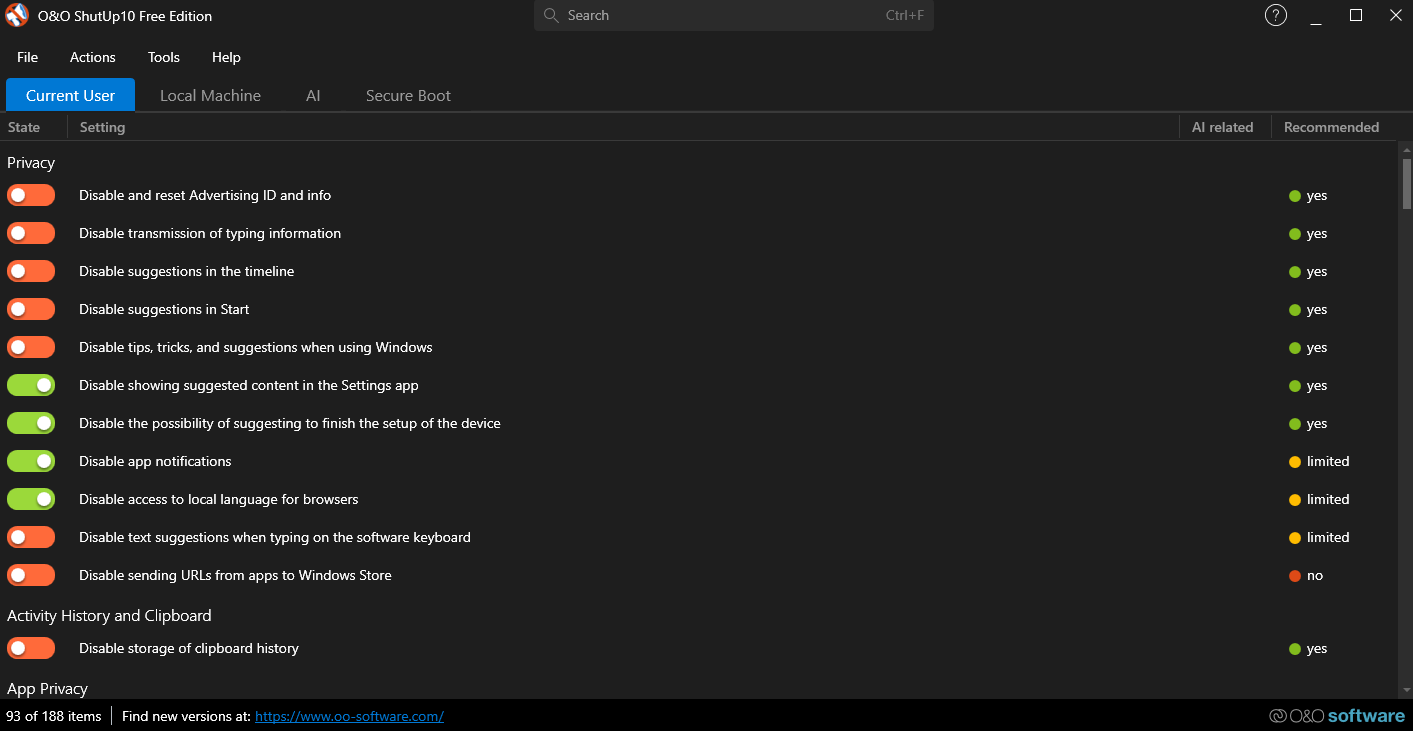Open the Tools menu
The image size is (1413, 731).
coord(164,57)
